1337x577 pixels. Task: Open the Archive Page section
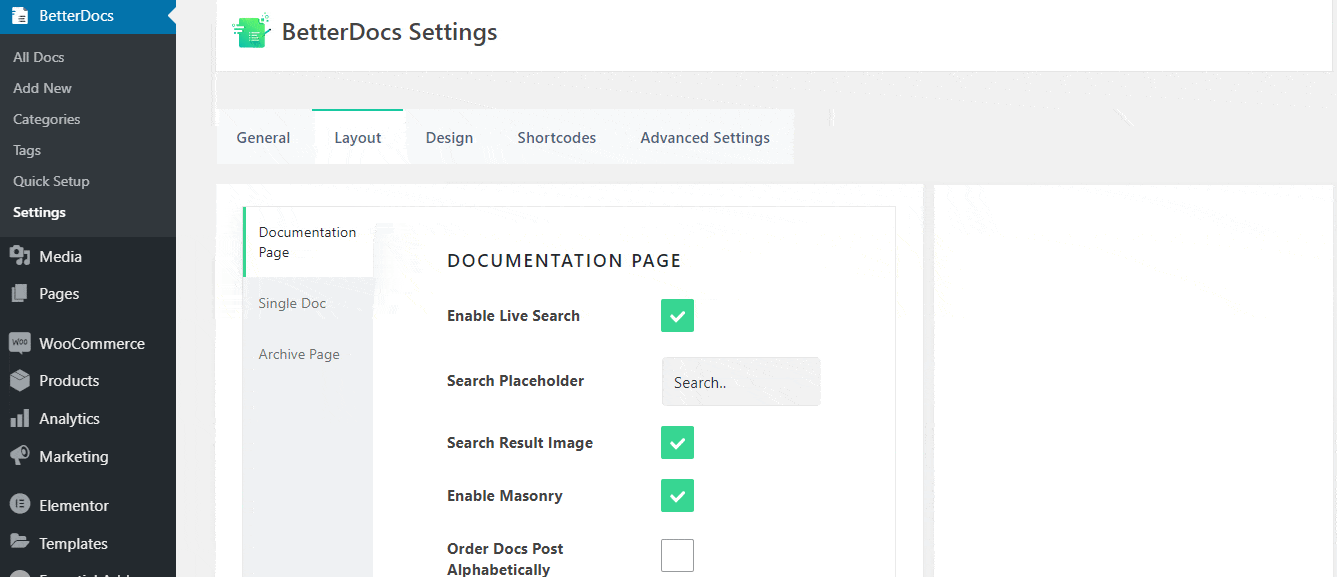pos(308,354)
